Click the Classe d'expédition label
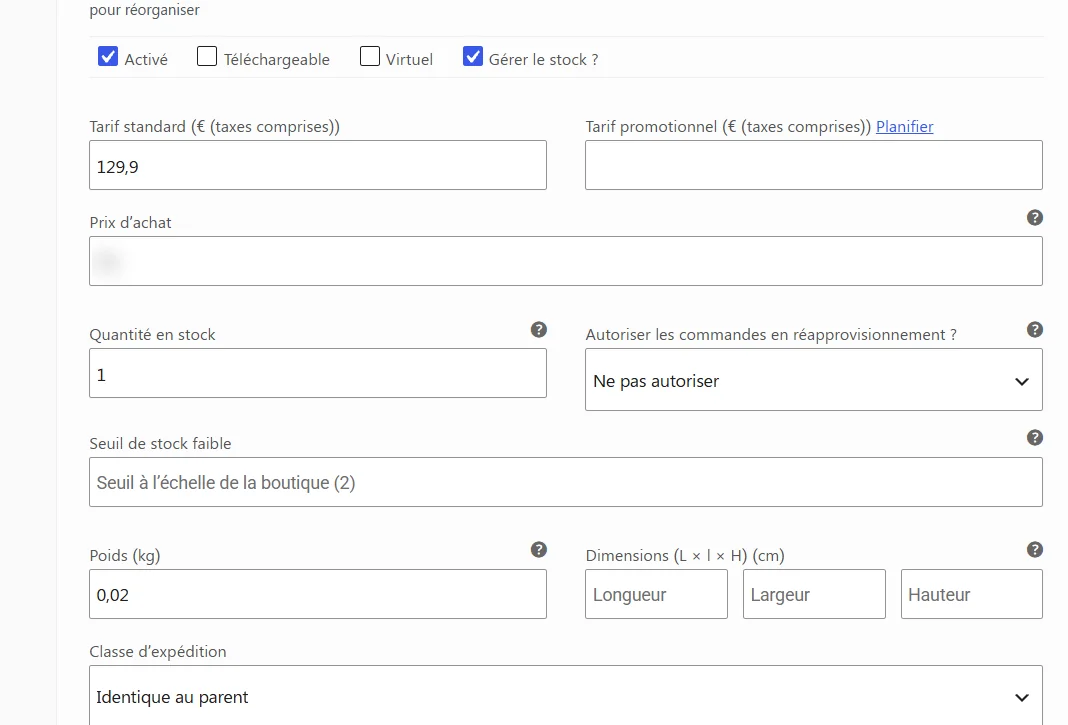The image size is (1068, 725). pyautogui.click(x=158, y=651)
